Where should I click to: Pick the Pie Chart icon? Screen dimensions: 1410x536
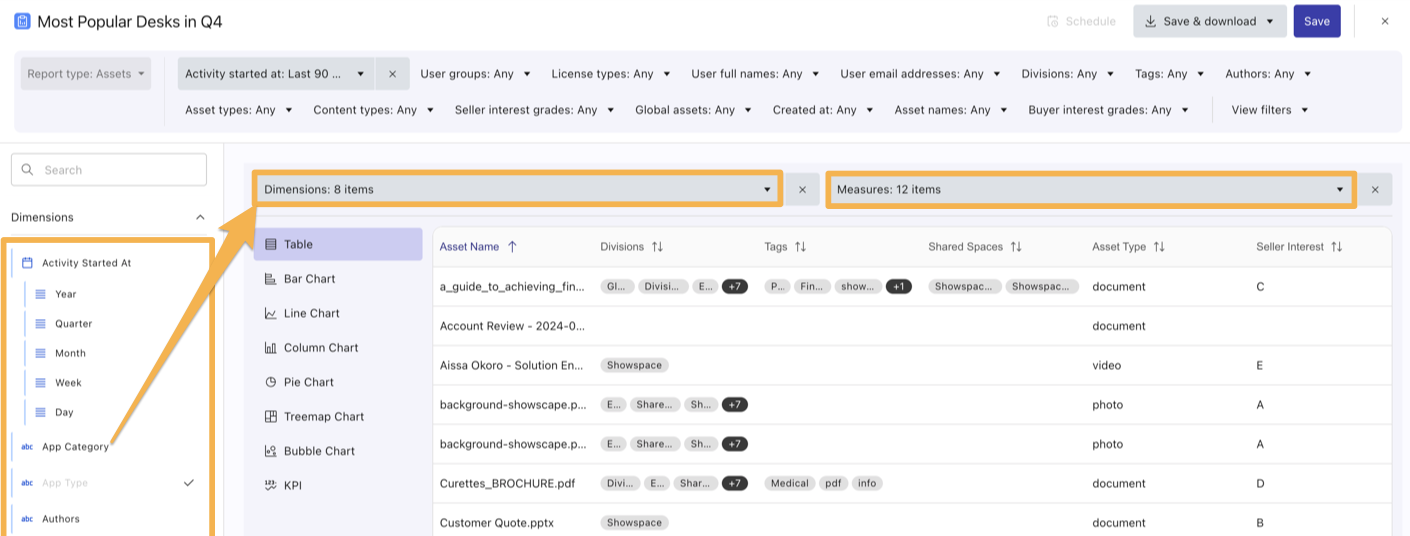tap(270, 382)
